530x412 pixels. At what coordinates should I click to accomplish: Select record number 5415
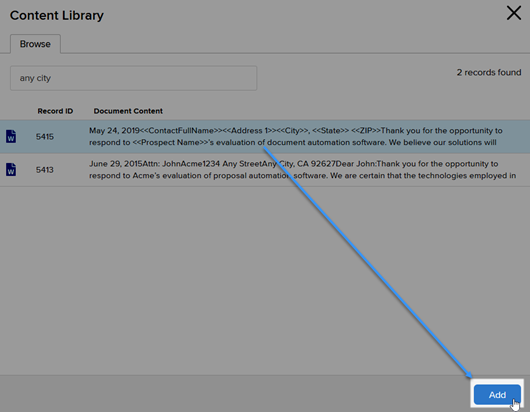(x=45, y=137)
